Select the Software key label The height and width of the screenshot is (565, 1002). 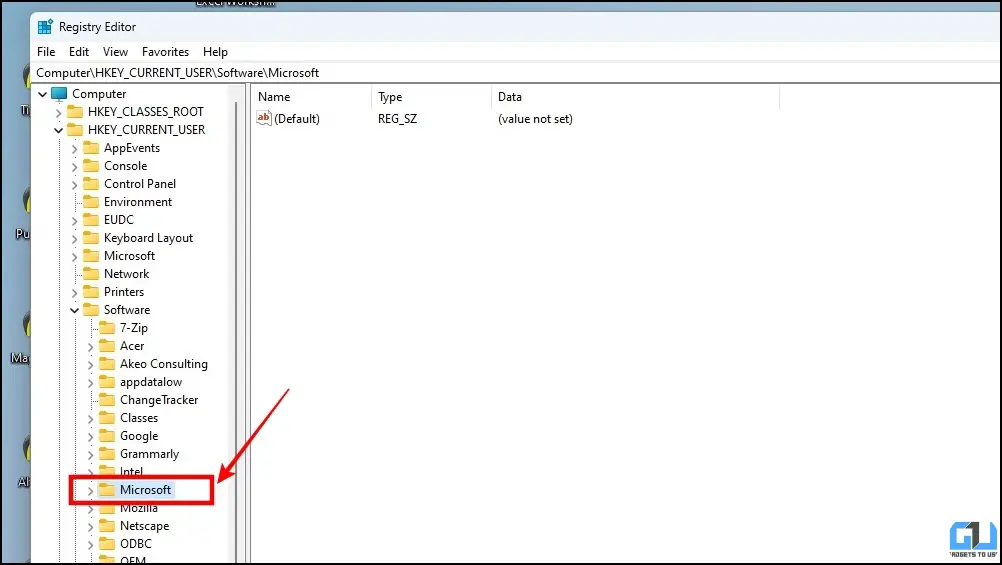pyautogui.click(x=127, y=309)
